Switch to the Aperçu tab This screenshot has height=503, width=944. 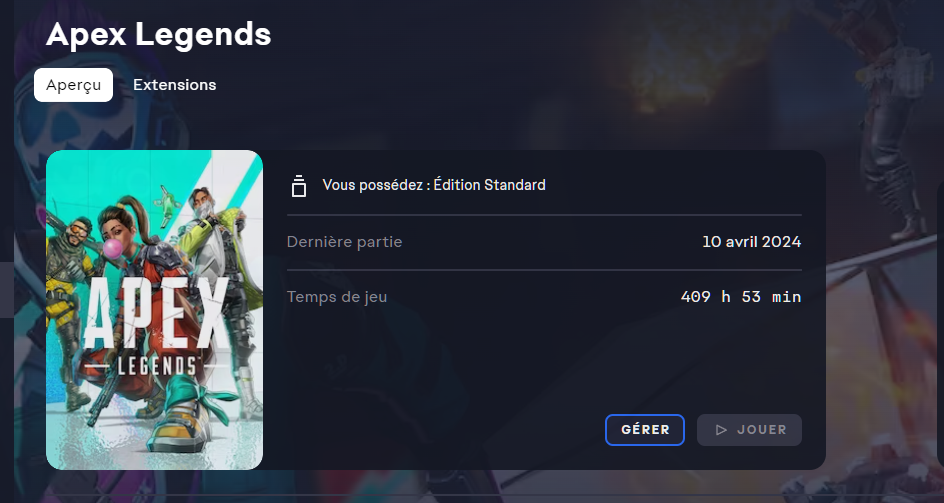coord(73,85)
